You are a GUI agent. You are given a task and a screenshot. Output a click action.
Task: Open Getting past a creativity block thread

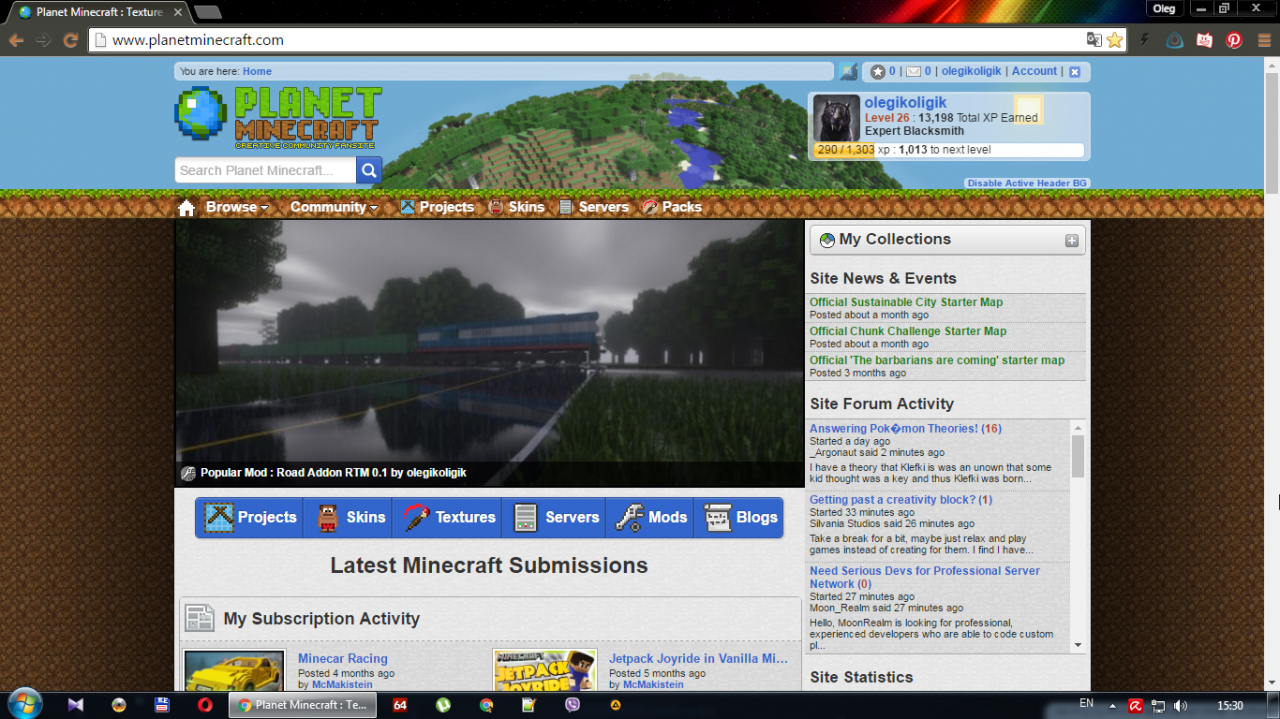coord(901,499)
